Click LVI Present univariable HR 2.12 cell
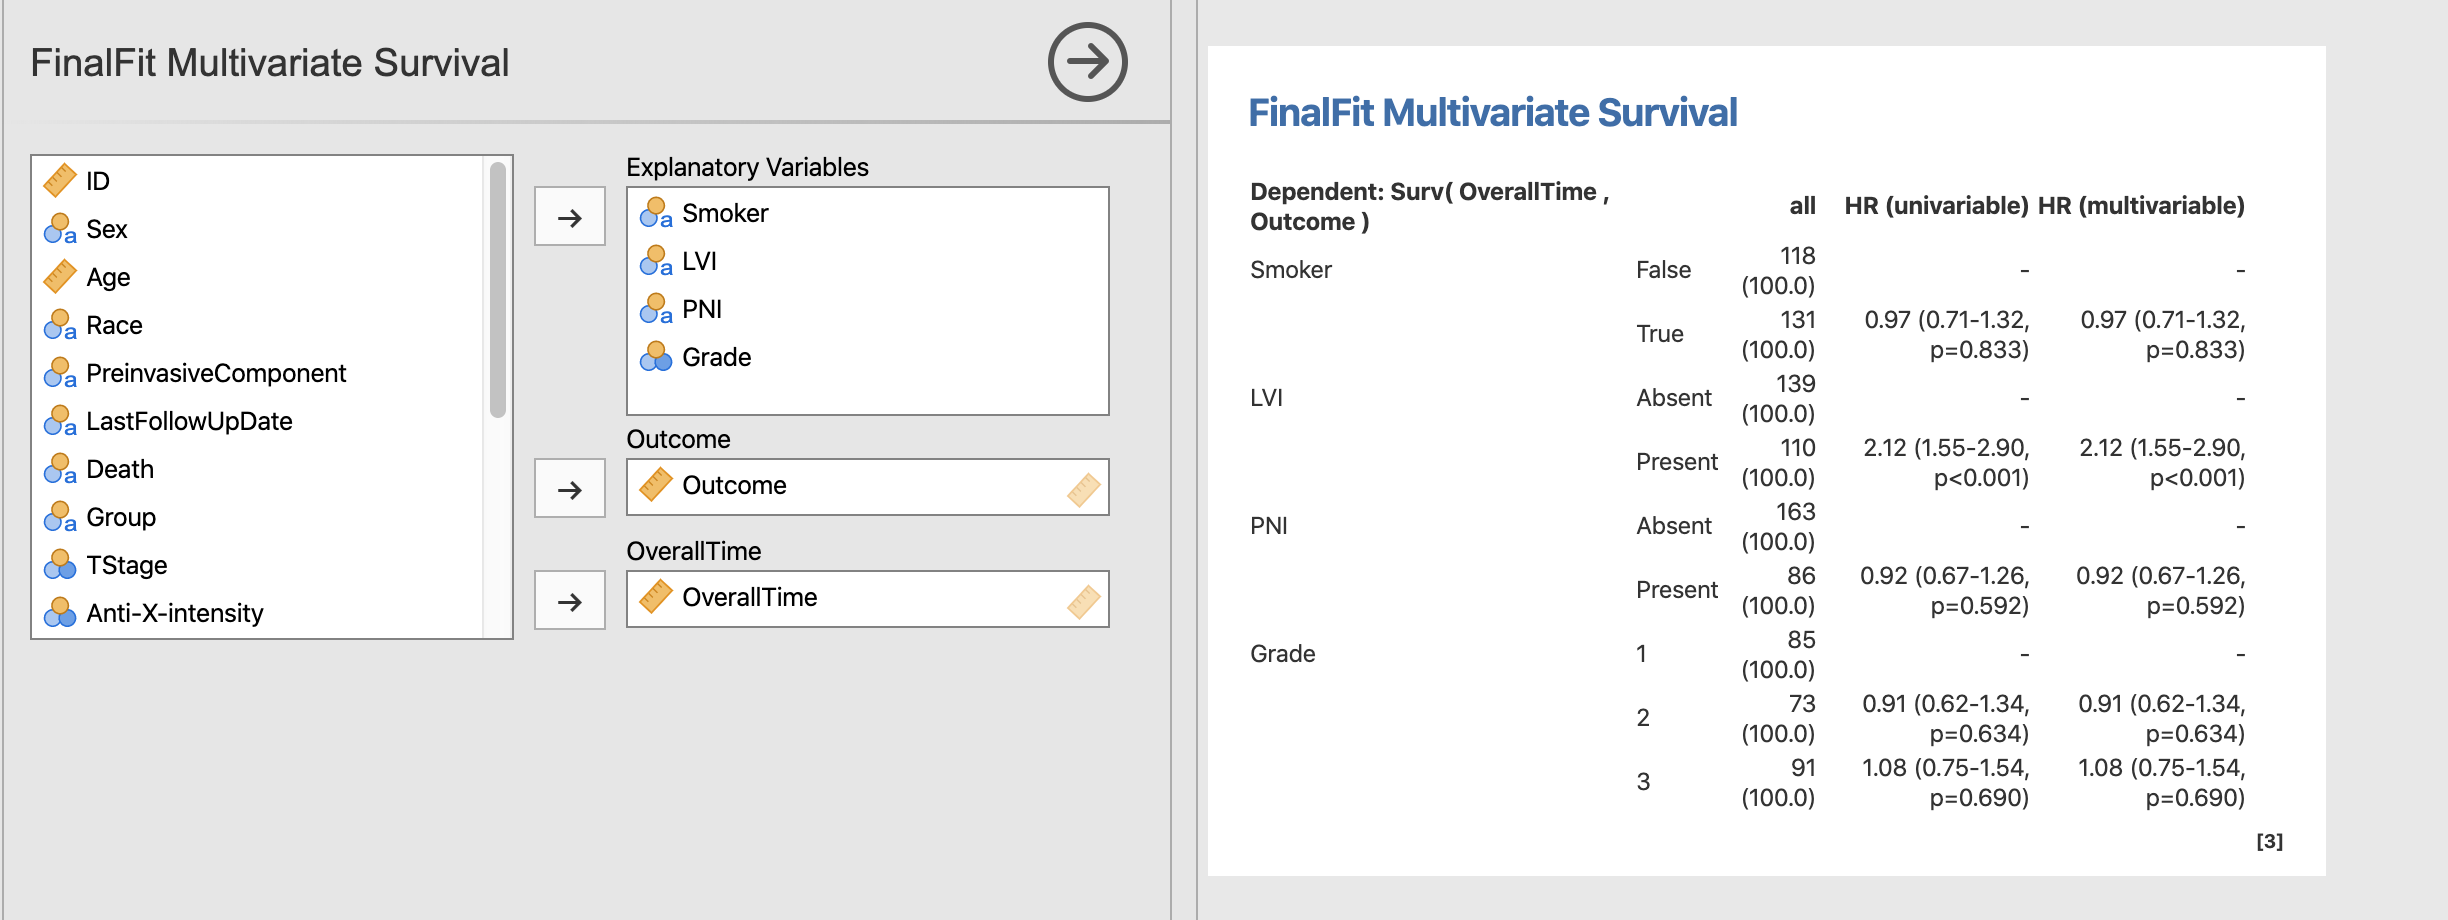The image size is (2448, 920). tap(1946, 462)
